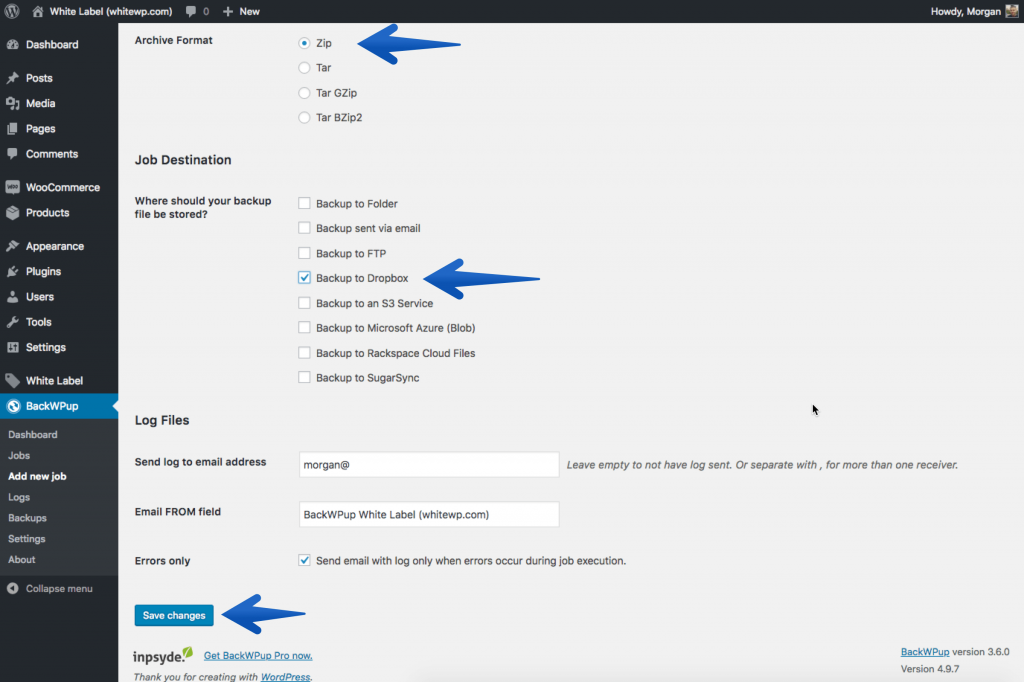Click the WooCommerce icon

(x=12, y=187)
